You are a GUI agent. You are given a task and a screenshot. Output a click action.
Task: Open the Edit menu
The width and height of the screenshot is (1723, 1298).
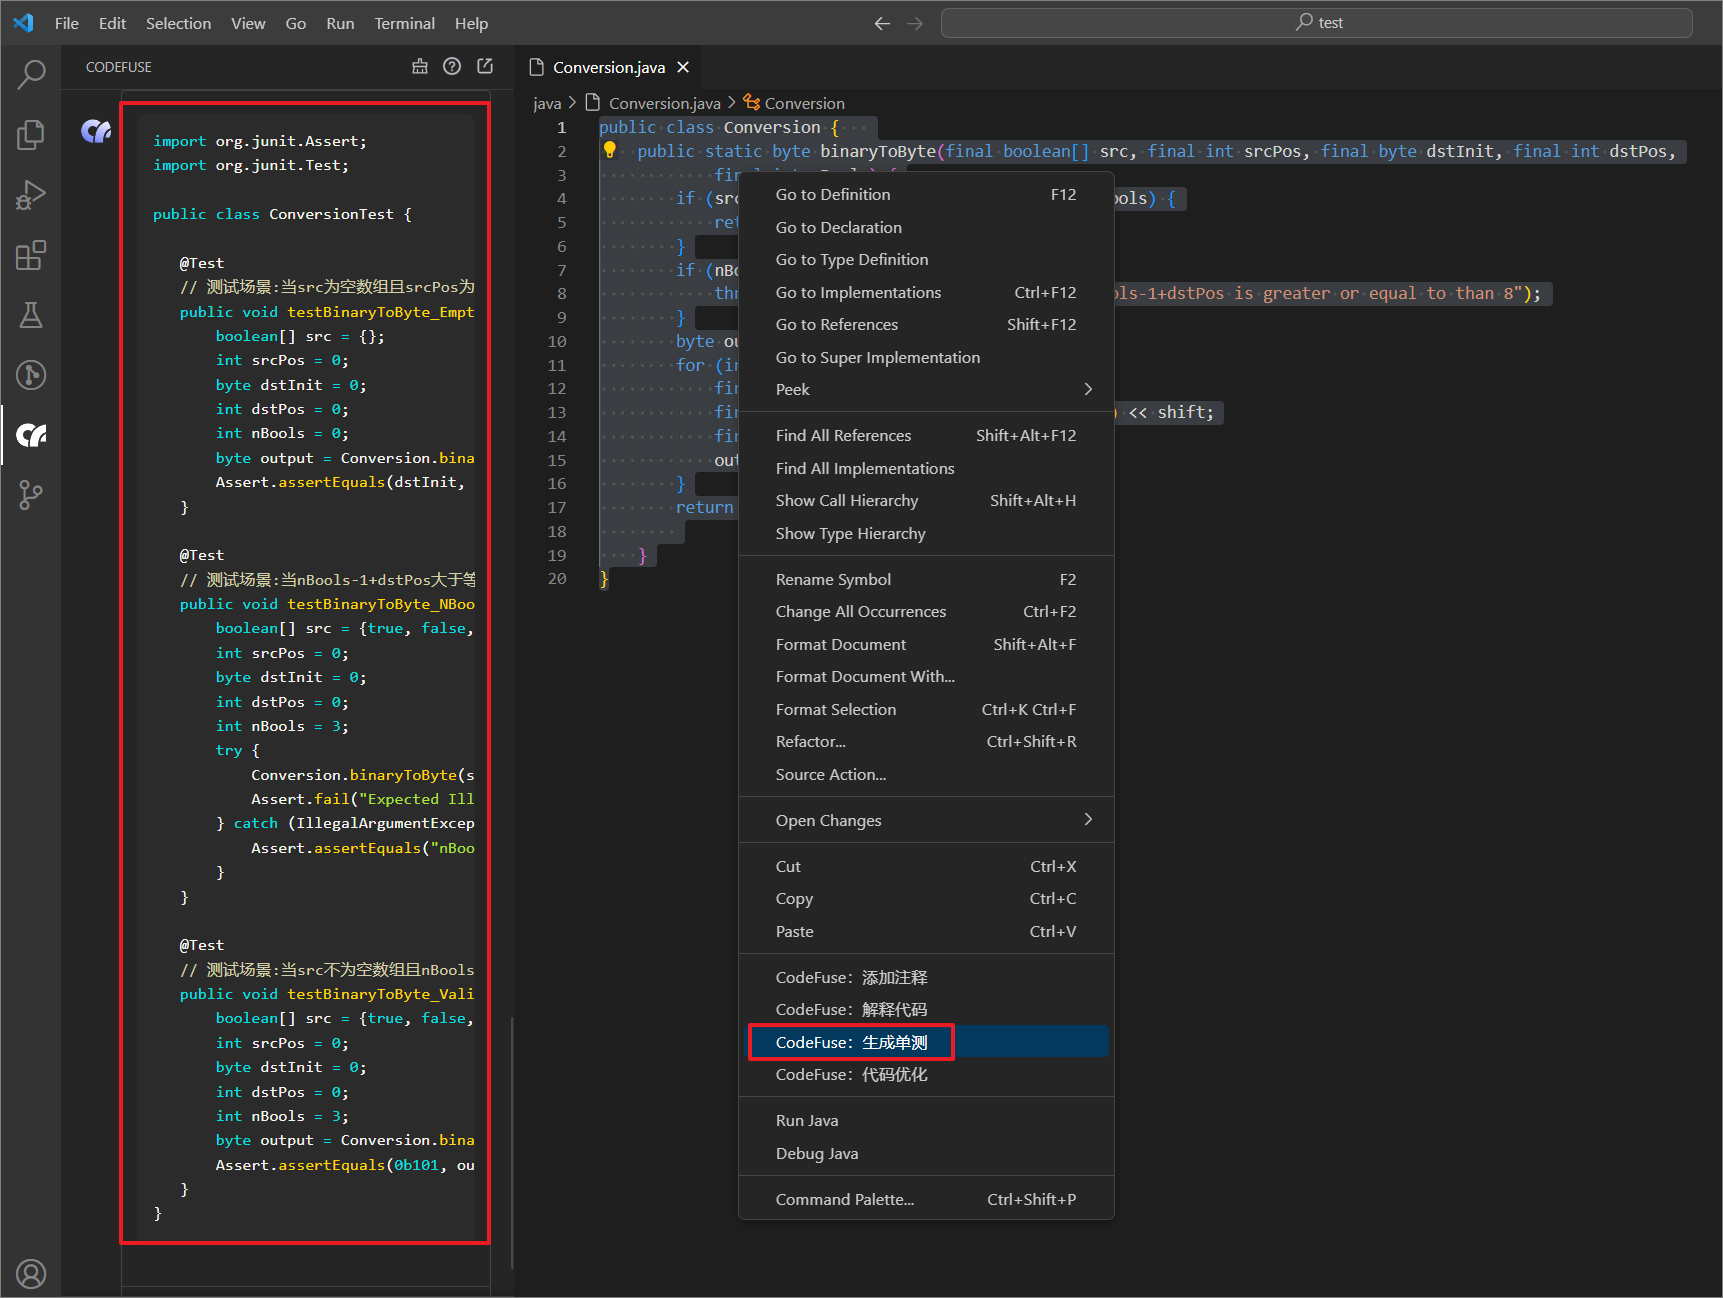[112, 23]
